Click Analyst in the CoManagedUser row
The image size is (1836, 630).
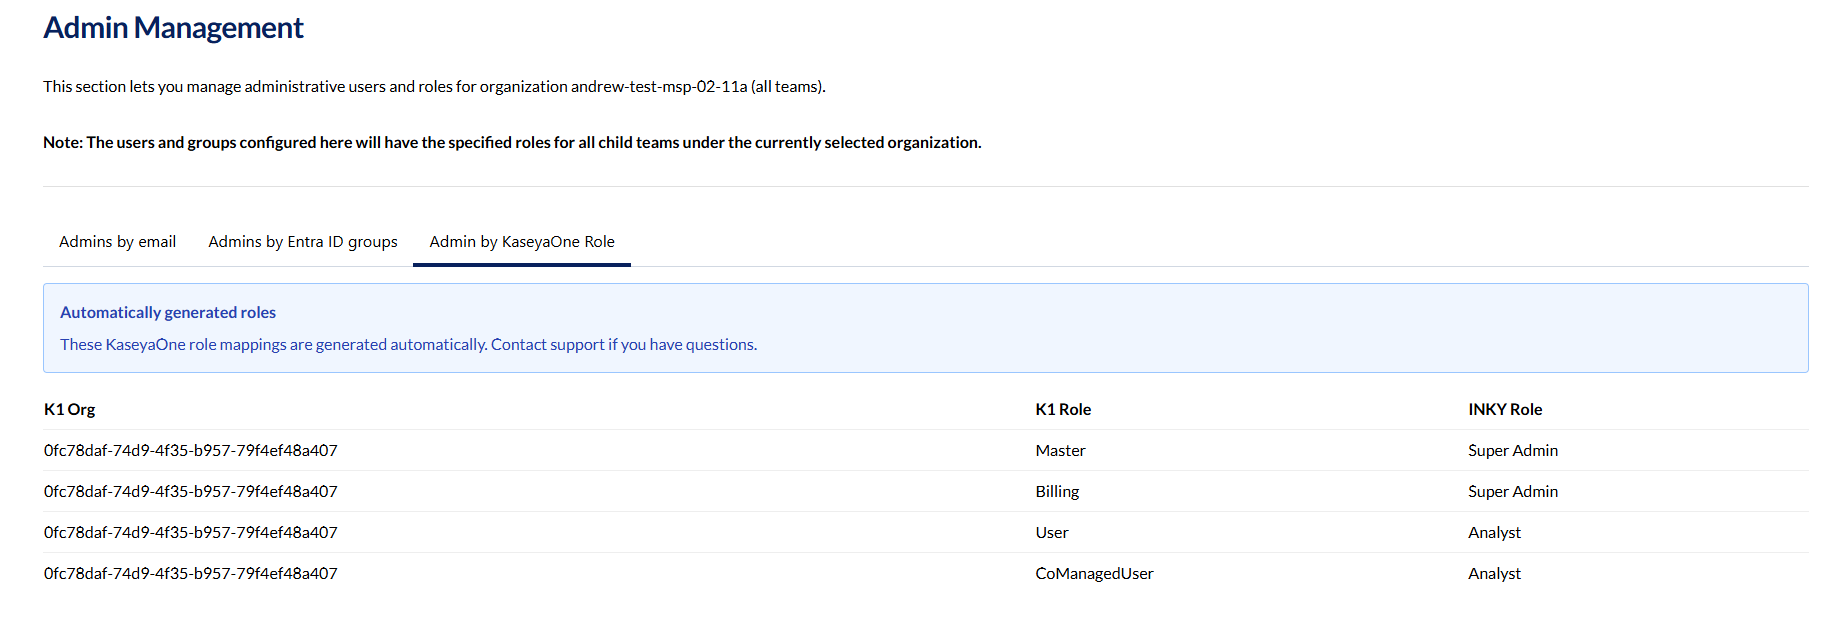tap(1494, 574)
